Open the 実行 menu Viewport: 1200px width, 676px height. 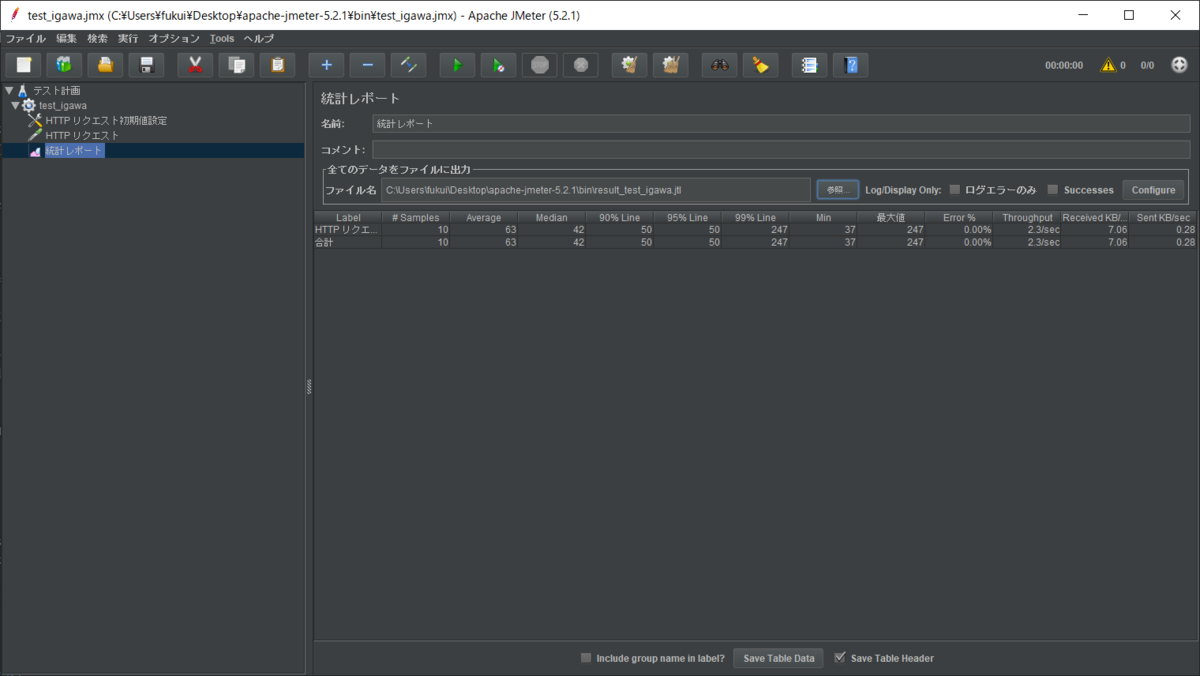[128, 38]
